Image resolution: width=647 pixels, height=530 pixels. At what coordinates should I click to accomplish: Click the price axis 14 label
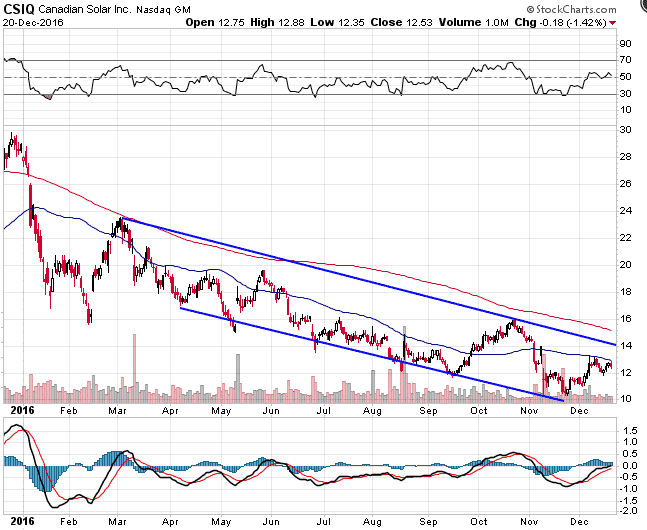[626, 345]
